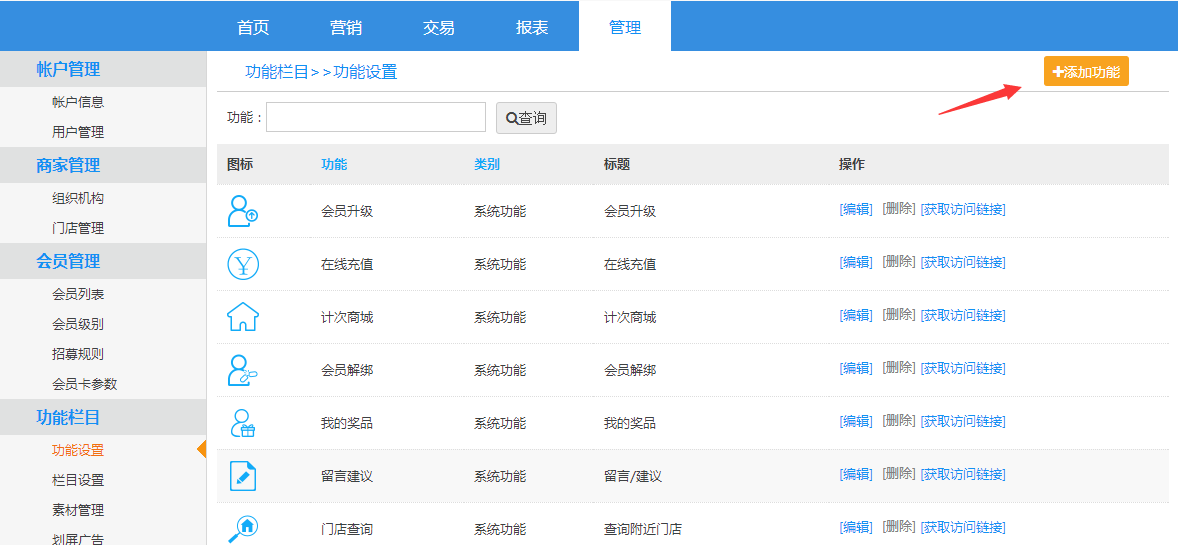Click the 会员解绑 row icon
The width and height of the screenshot is (1178, 545).
click(x=243, y=370)
